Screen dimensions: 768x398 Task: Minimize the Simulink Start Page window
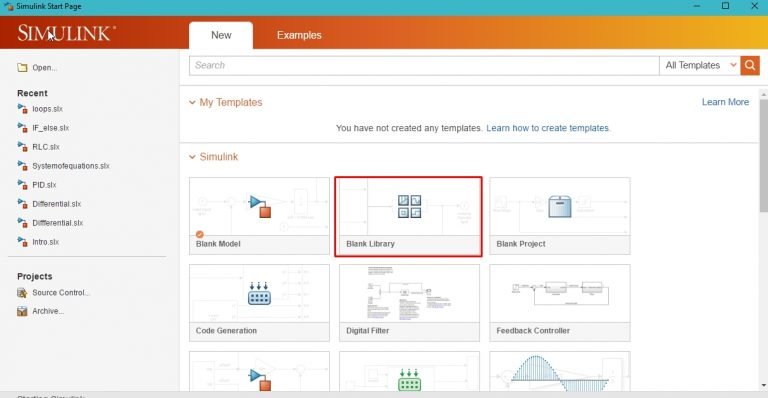point(696,6)
